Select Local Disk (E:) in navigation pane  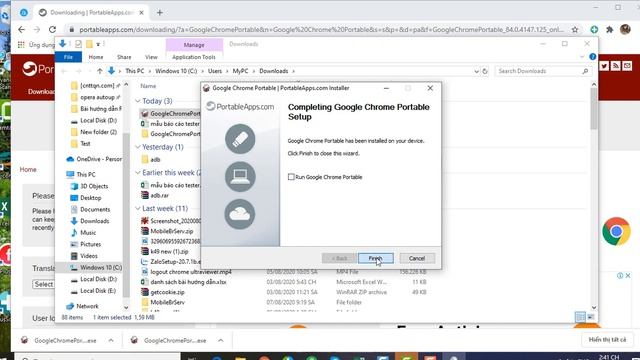(98, 291)
